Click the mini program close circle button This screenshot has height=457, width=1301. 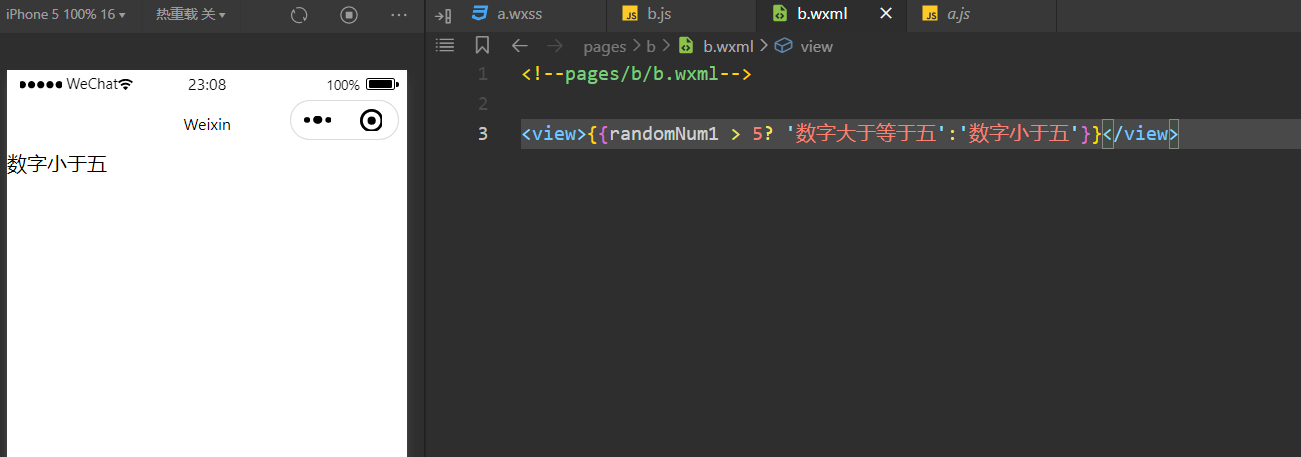point(371,120)
